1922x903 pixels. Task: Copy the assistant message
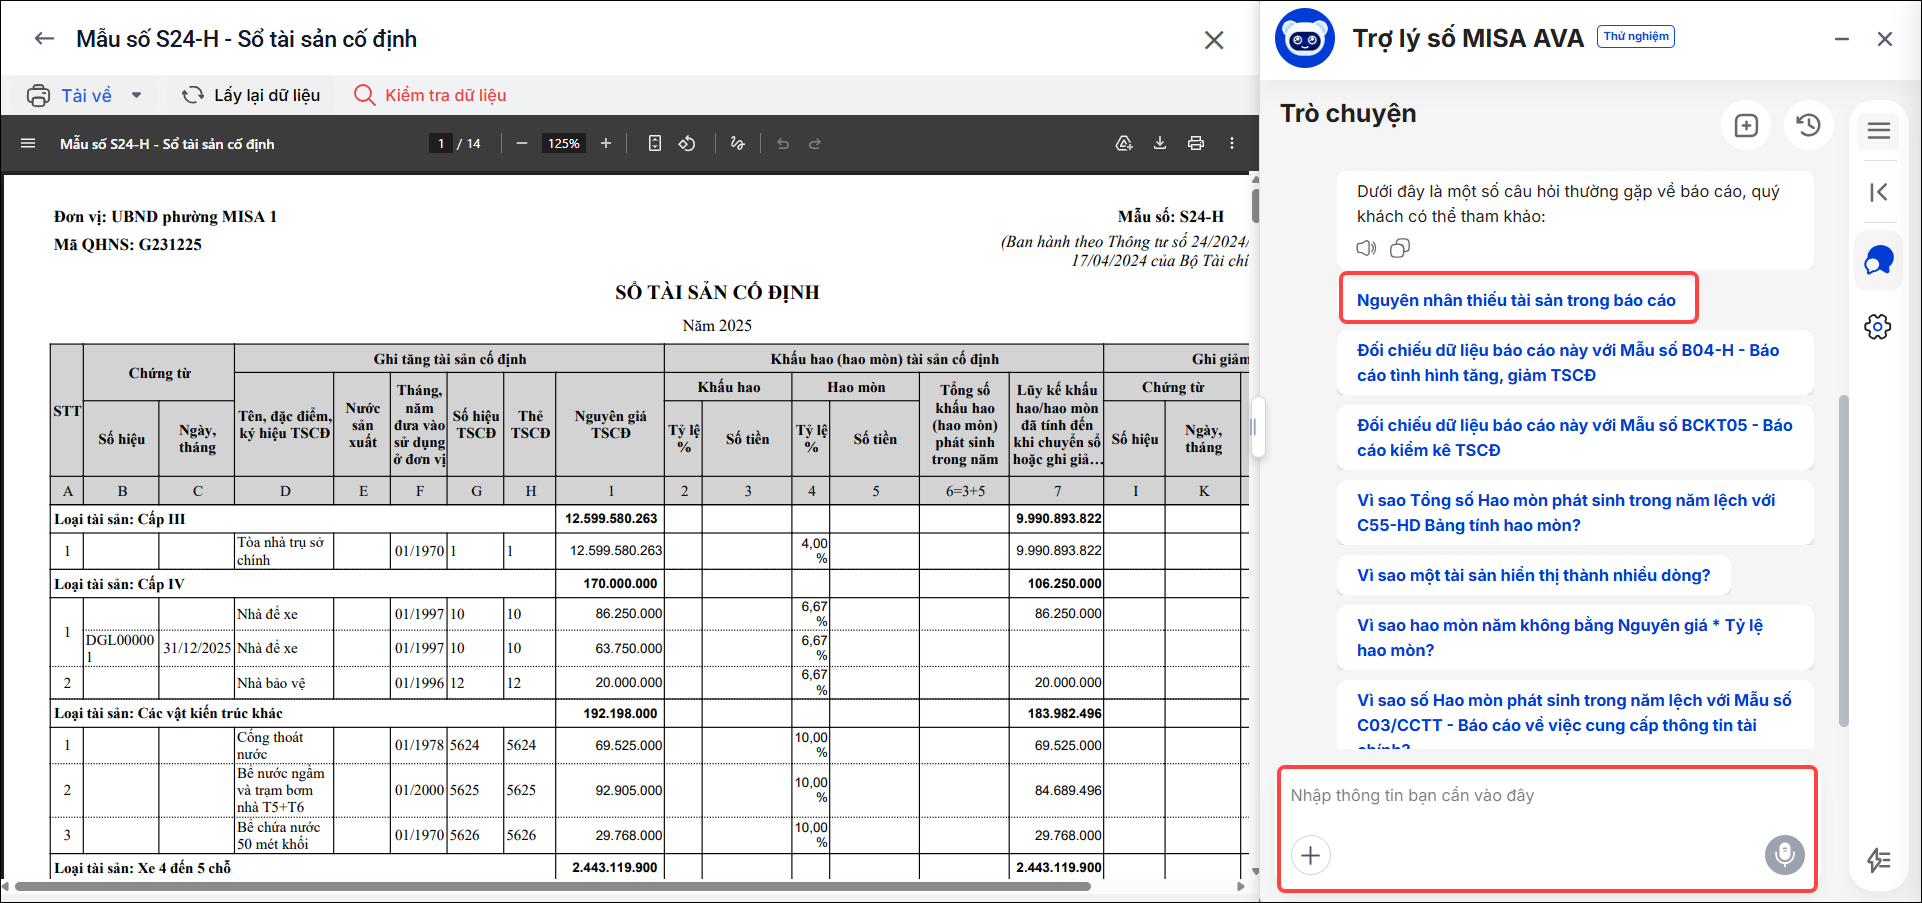1400,248
